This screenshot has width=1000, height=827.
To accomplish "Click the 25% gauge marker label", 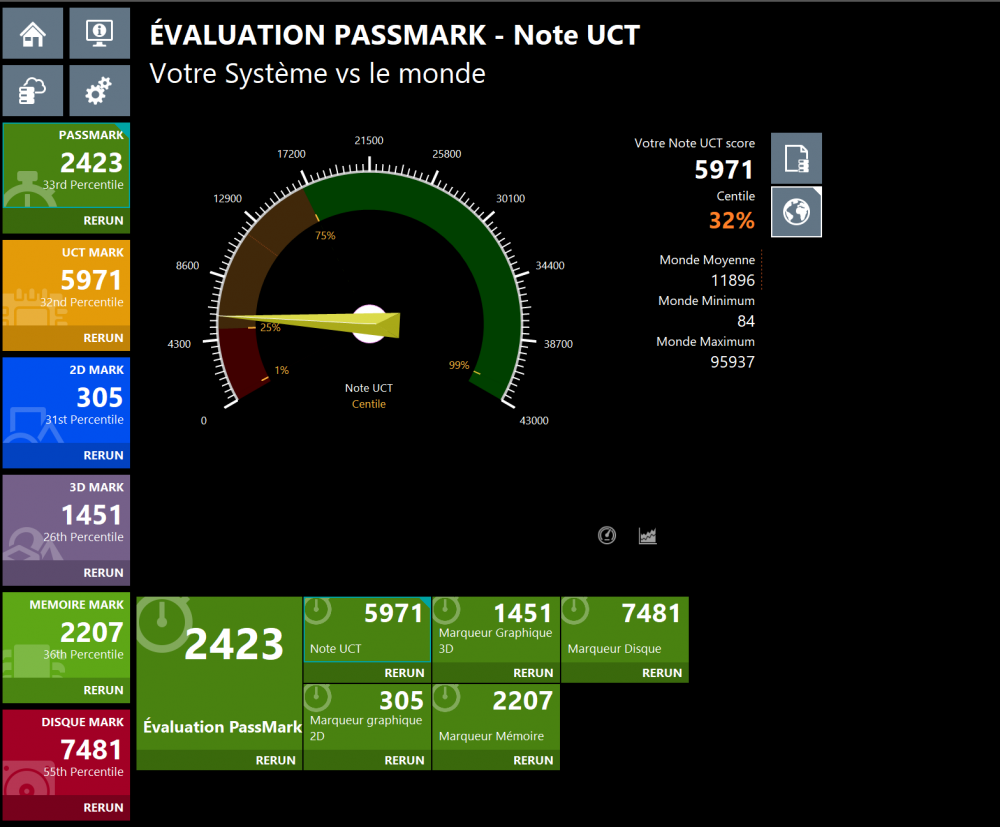I will [270, 327].
